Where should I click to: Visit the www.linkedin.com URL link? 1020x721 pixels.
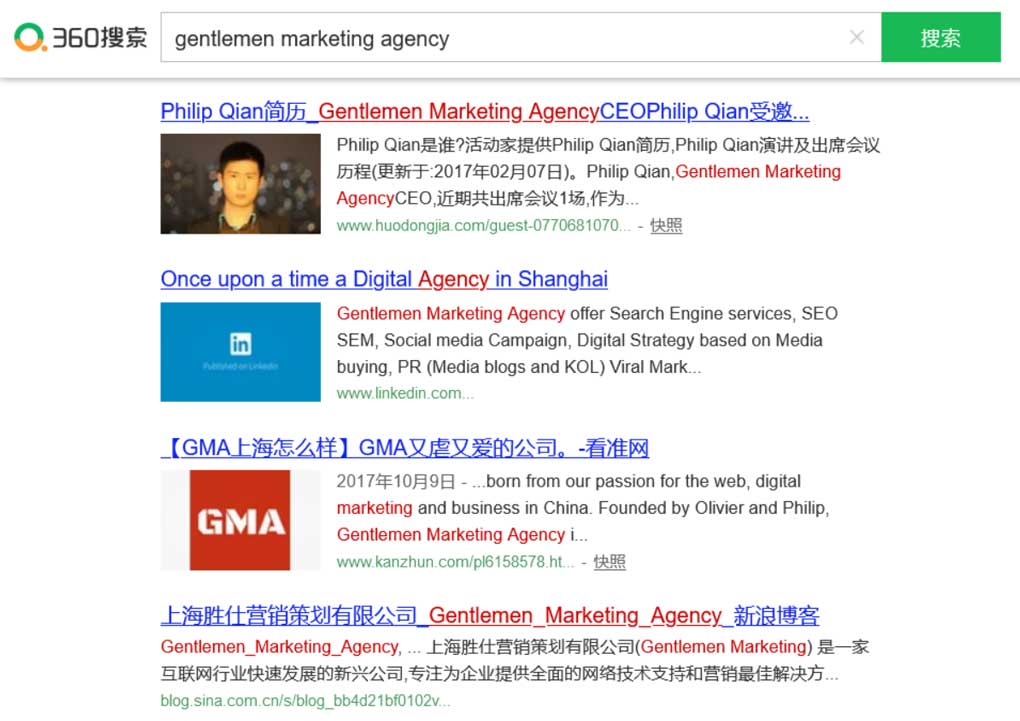(405, 394)
